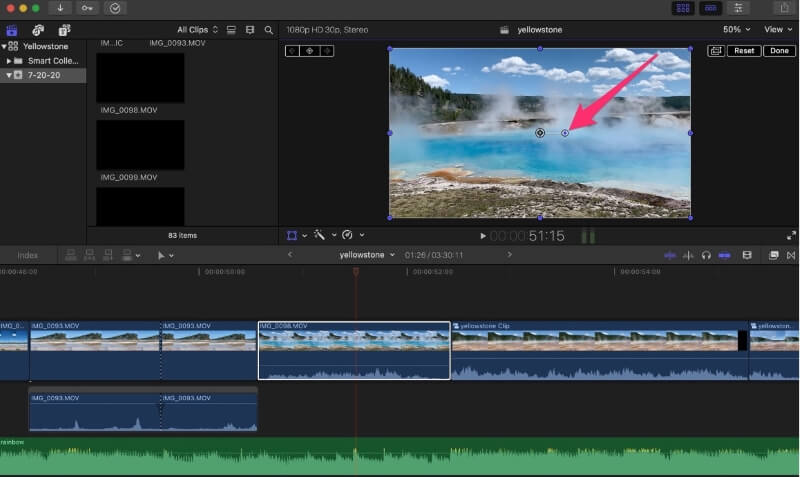Open the Background Tasks checkmark icon
Viewport: 800px width, 477px height.
pyautogui.click(x=115, y=8)
